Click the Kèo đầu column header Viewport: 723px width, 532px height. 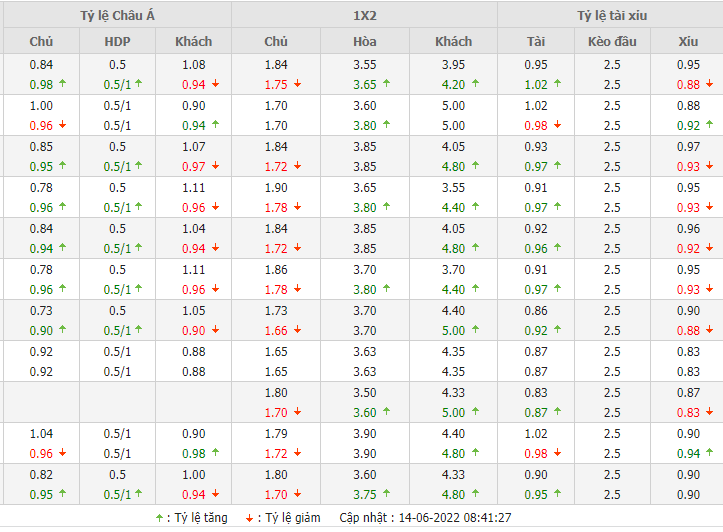coord(612,41)
